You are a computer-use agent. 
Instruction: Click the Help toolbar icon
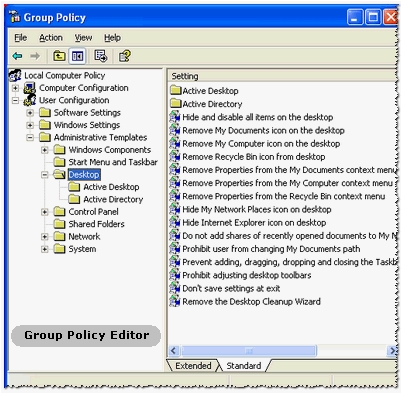click(x=125, y=56)
